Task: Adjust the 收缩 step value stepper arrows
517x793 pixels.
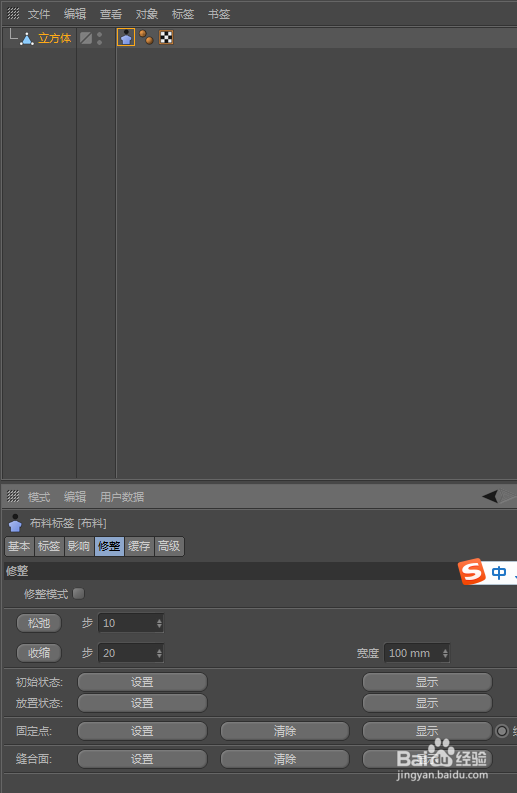Action: [159, 653]
